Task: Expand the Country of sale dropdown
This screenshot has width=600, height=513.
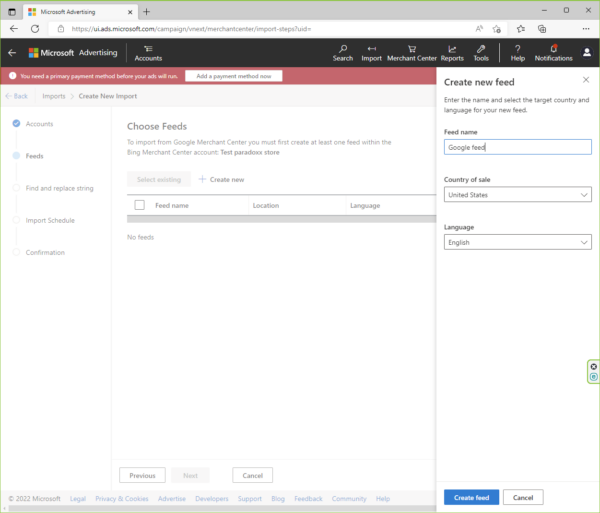Action: 517,195
